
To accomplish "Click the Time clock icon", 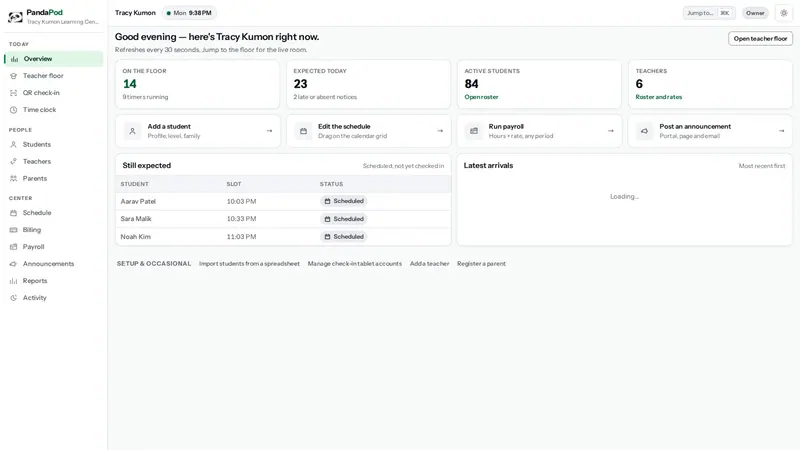I will (x=14, y=110).
